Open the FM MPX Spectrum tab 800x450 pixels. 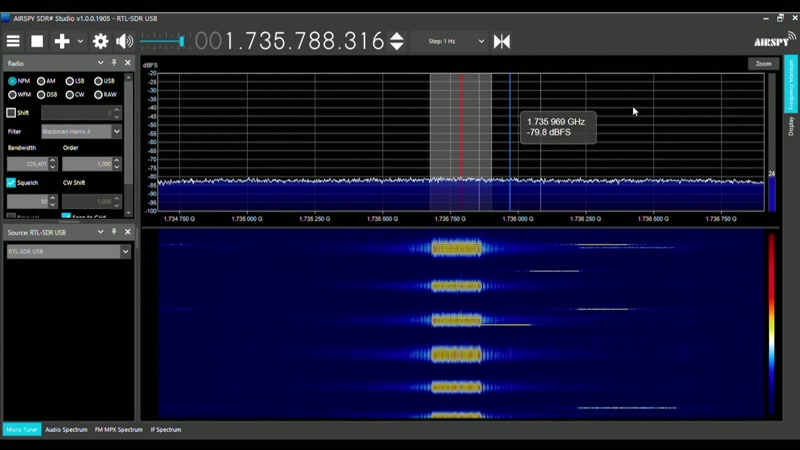118,430
